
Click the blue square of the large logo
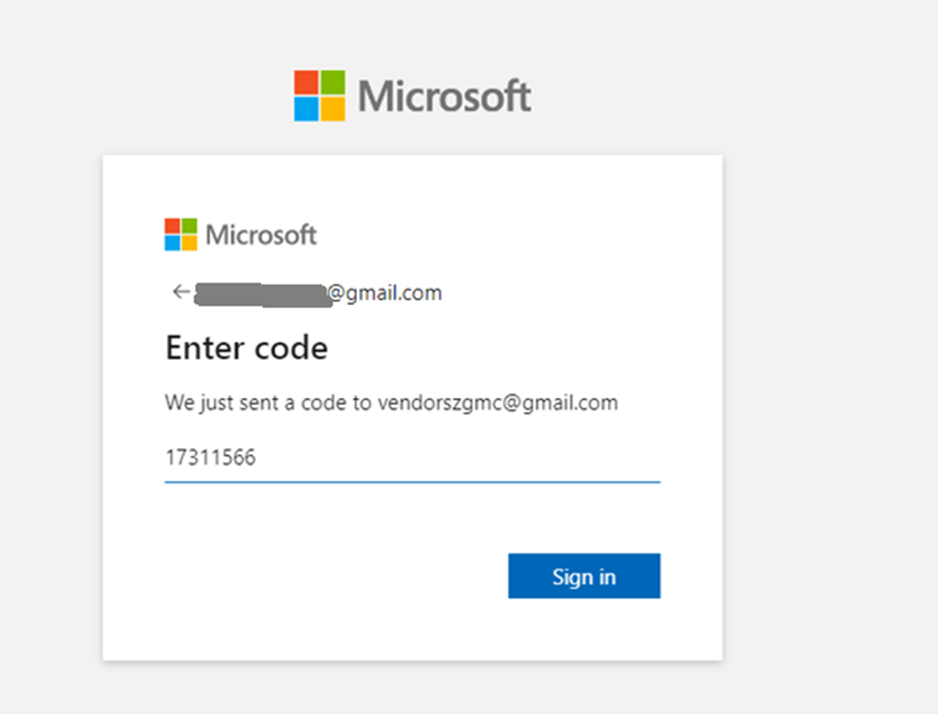(306, 109)
